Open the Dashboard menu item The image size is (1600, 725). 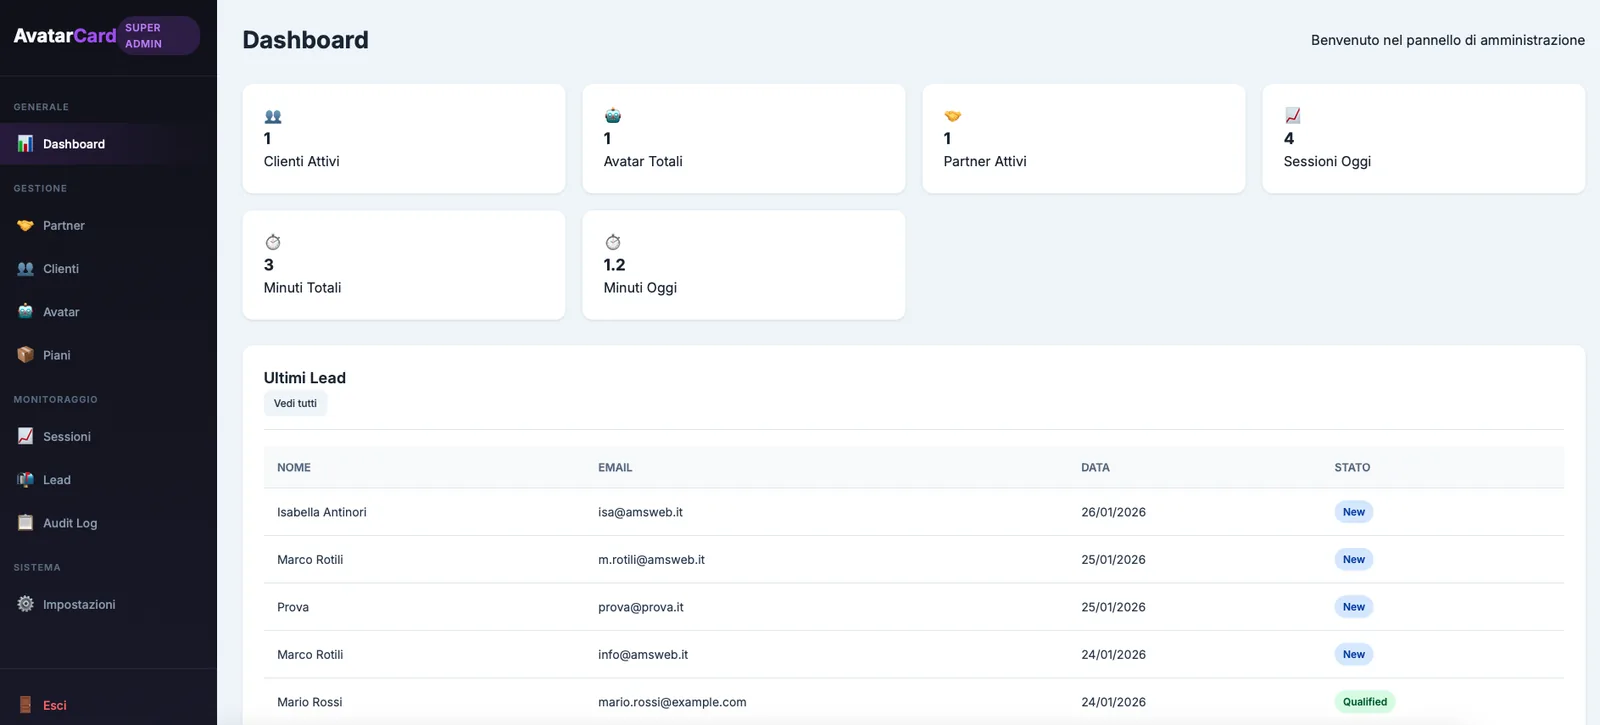click(108, 144)
